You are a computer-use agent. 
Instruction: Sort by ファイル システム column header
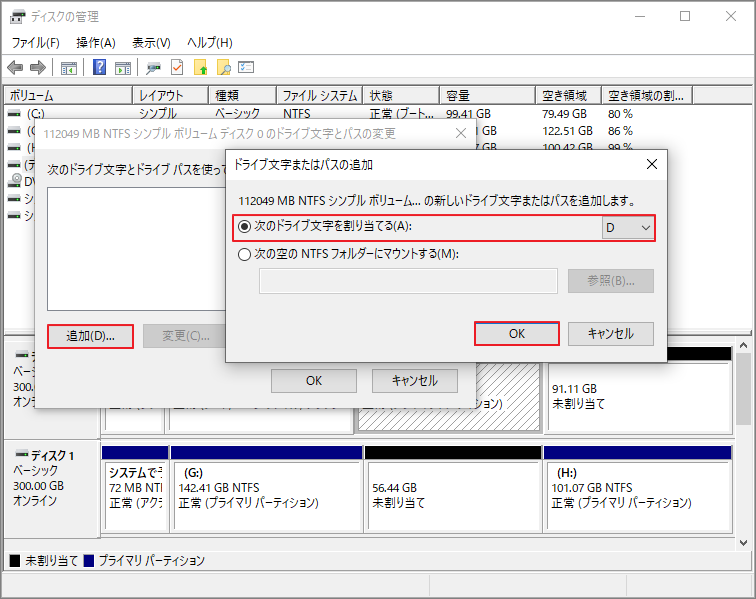pyautogui.click(x=320, y=95)
